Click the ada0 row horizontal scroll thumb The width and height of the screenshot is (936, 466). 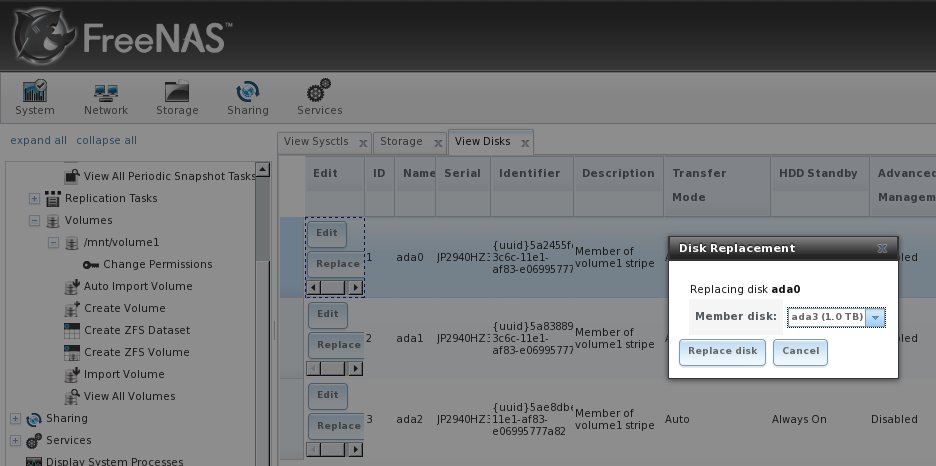[332, 288]
